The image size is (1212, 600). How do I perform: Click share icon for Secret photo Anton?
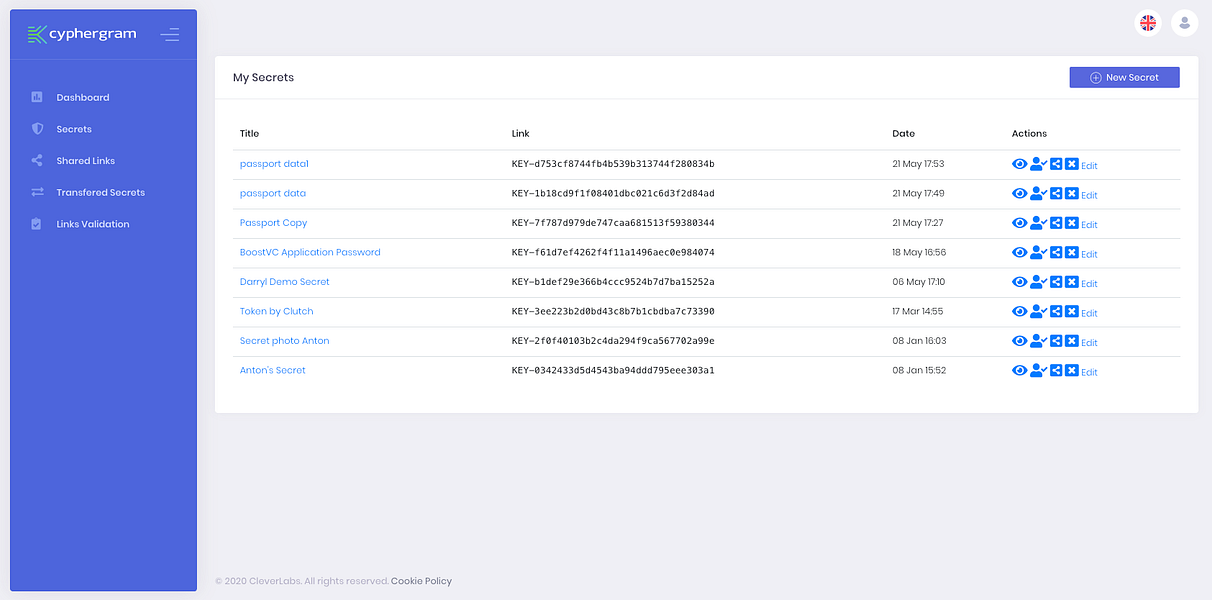pos(1056,341)
